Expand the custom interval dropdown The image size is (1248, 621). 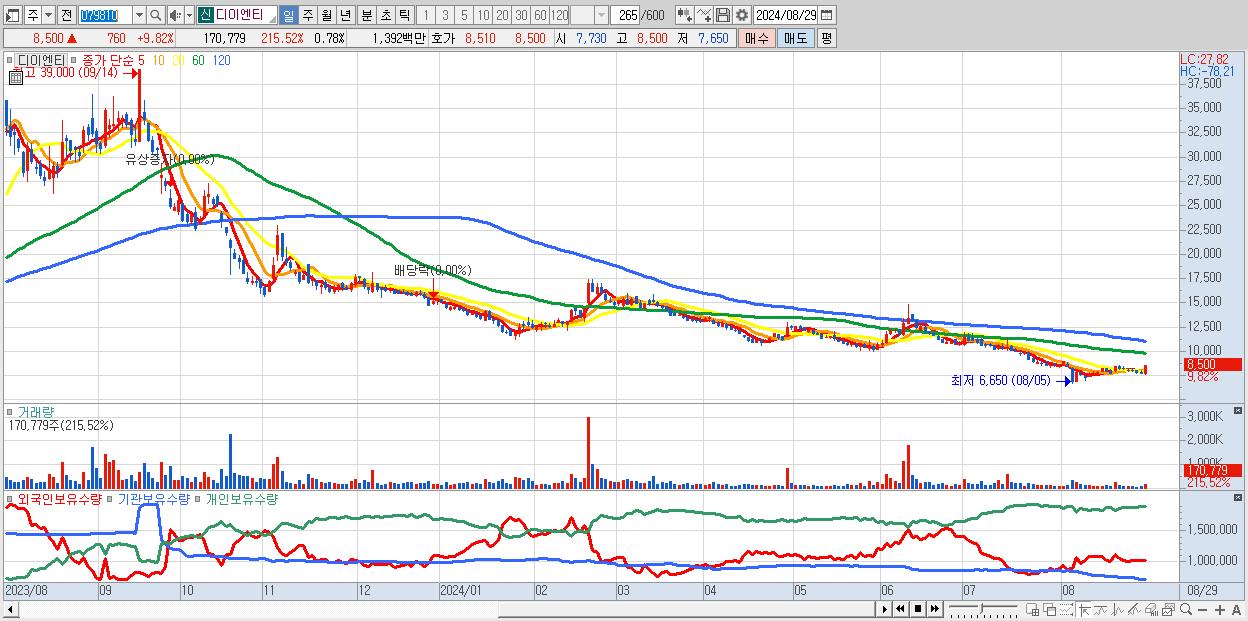click(601, 15)
